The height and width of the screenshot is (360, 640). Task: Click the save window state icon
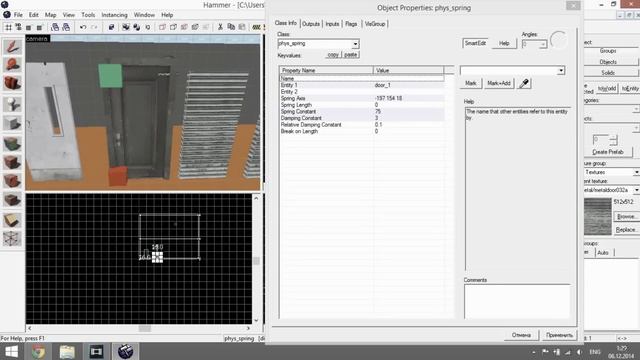66,27
